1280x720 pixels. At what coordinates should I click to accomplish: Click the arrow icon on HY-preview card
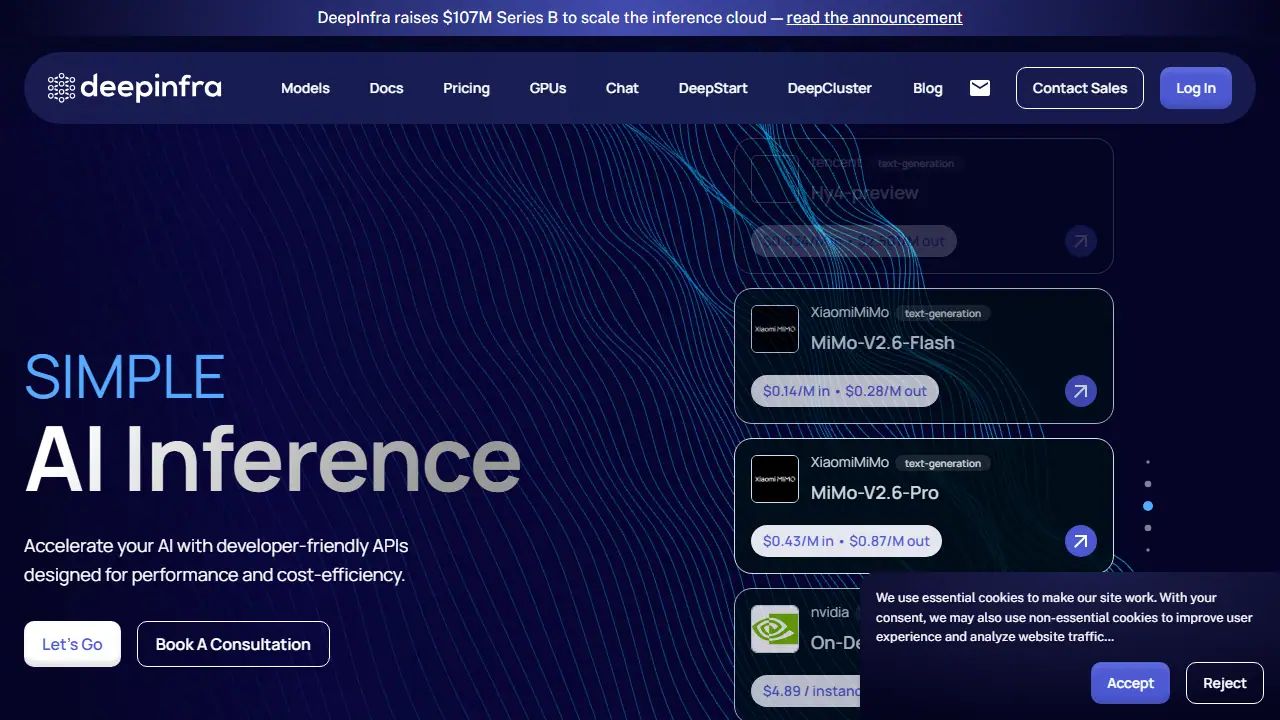pyautogui.click(x=1080, y=241)
